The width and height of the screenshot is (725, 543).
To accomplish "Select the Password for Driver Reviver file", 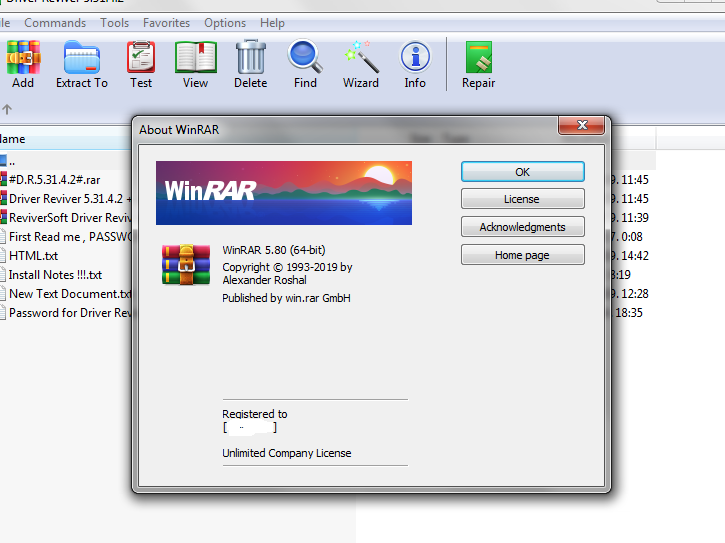I will pos(66,312).
